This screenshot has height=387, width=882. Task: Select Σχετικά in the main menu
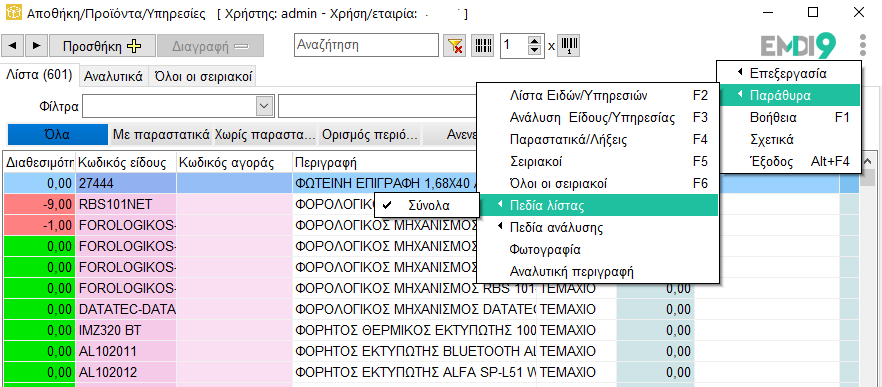pyautogui.click(x=789, y=140)
